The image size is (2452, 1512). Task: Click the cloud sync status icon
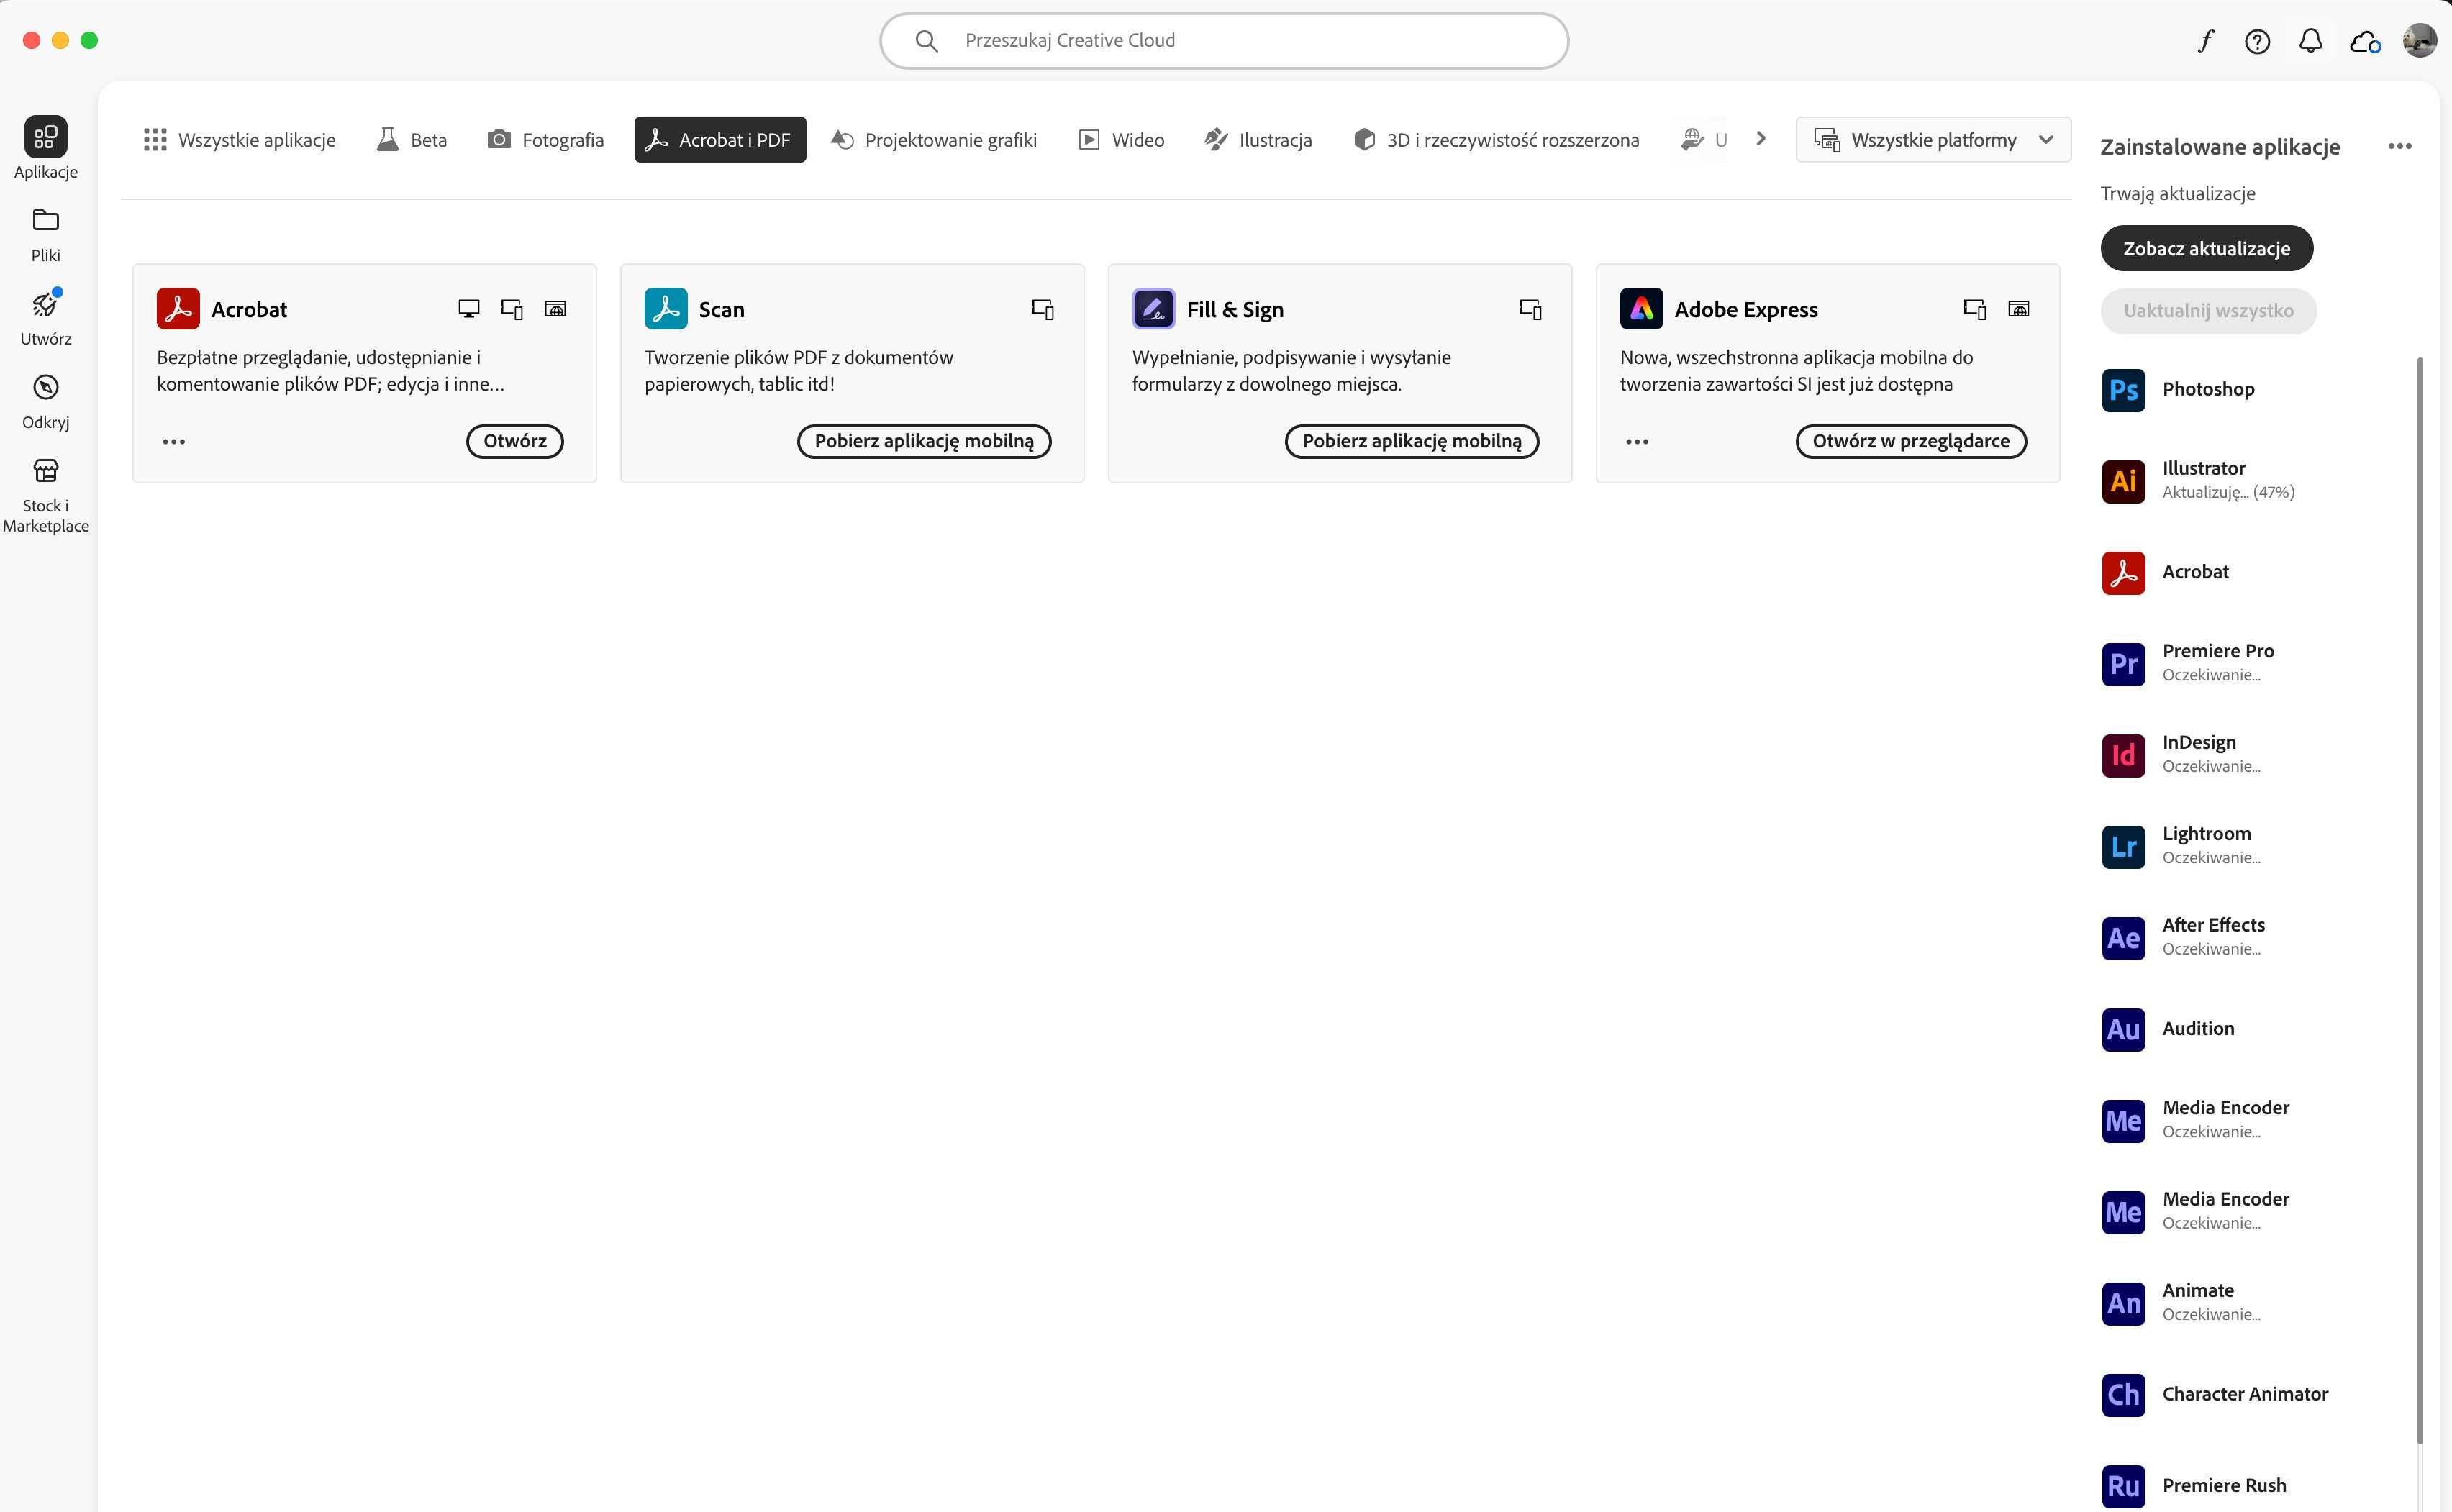[2364, 41]
